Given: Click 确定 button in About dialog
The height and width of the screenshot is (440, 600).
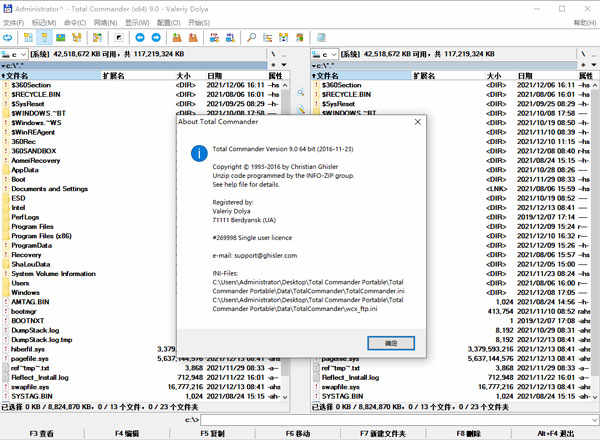Looking at the screenshot, I should (x=391, y=343).
